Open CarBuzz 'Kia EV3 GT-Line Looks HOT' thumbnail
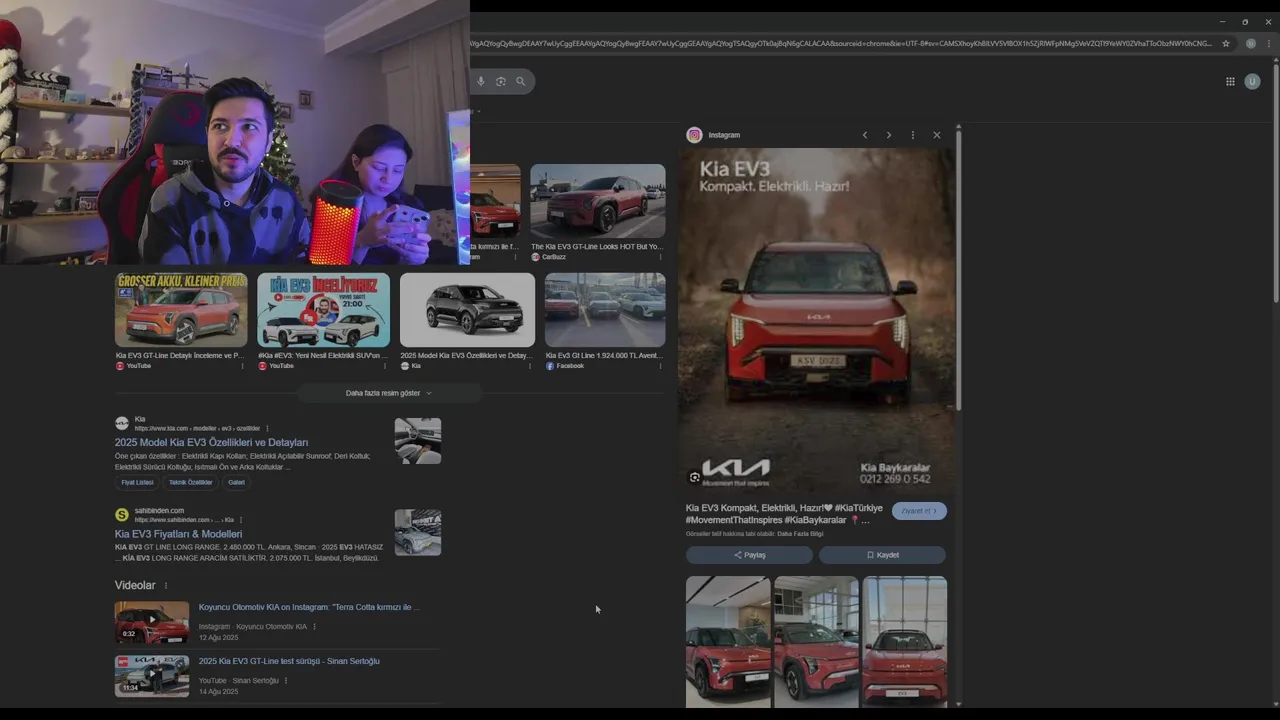 point(598,201)
